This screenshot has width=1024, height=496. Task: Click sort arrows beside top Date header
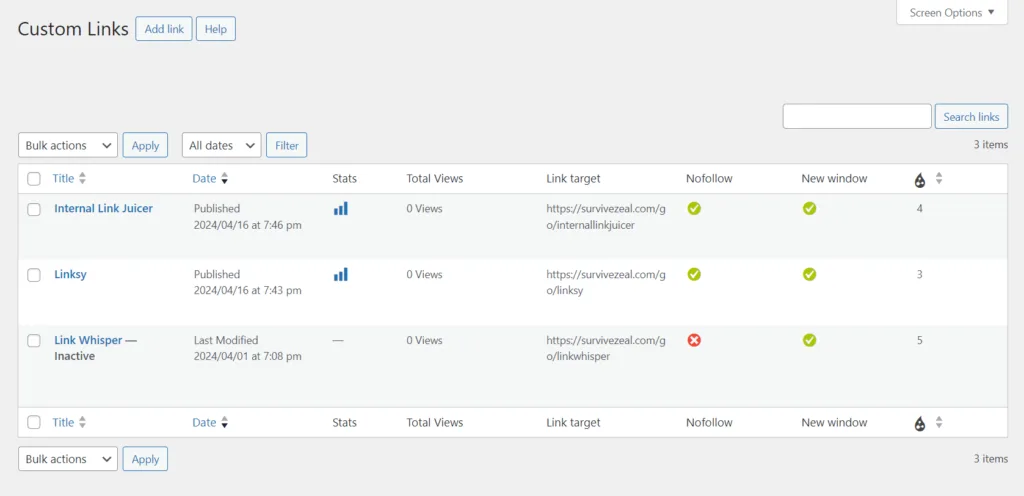225,178
